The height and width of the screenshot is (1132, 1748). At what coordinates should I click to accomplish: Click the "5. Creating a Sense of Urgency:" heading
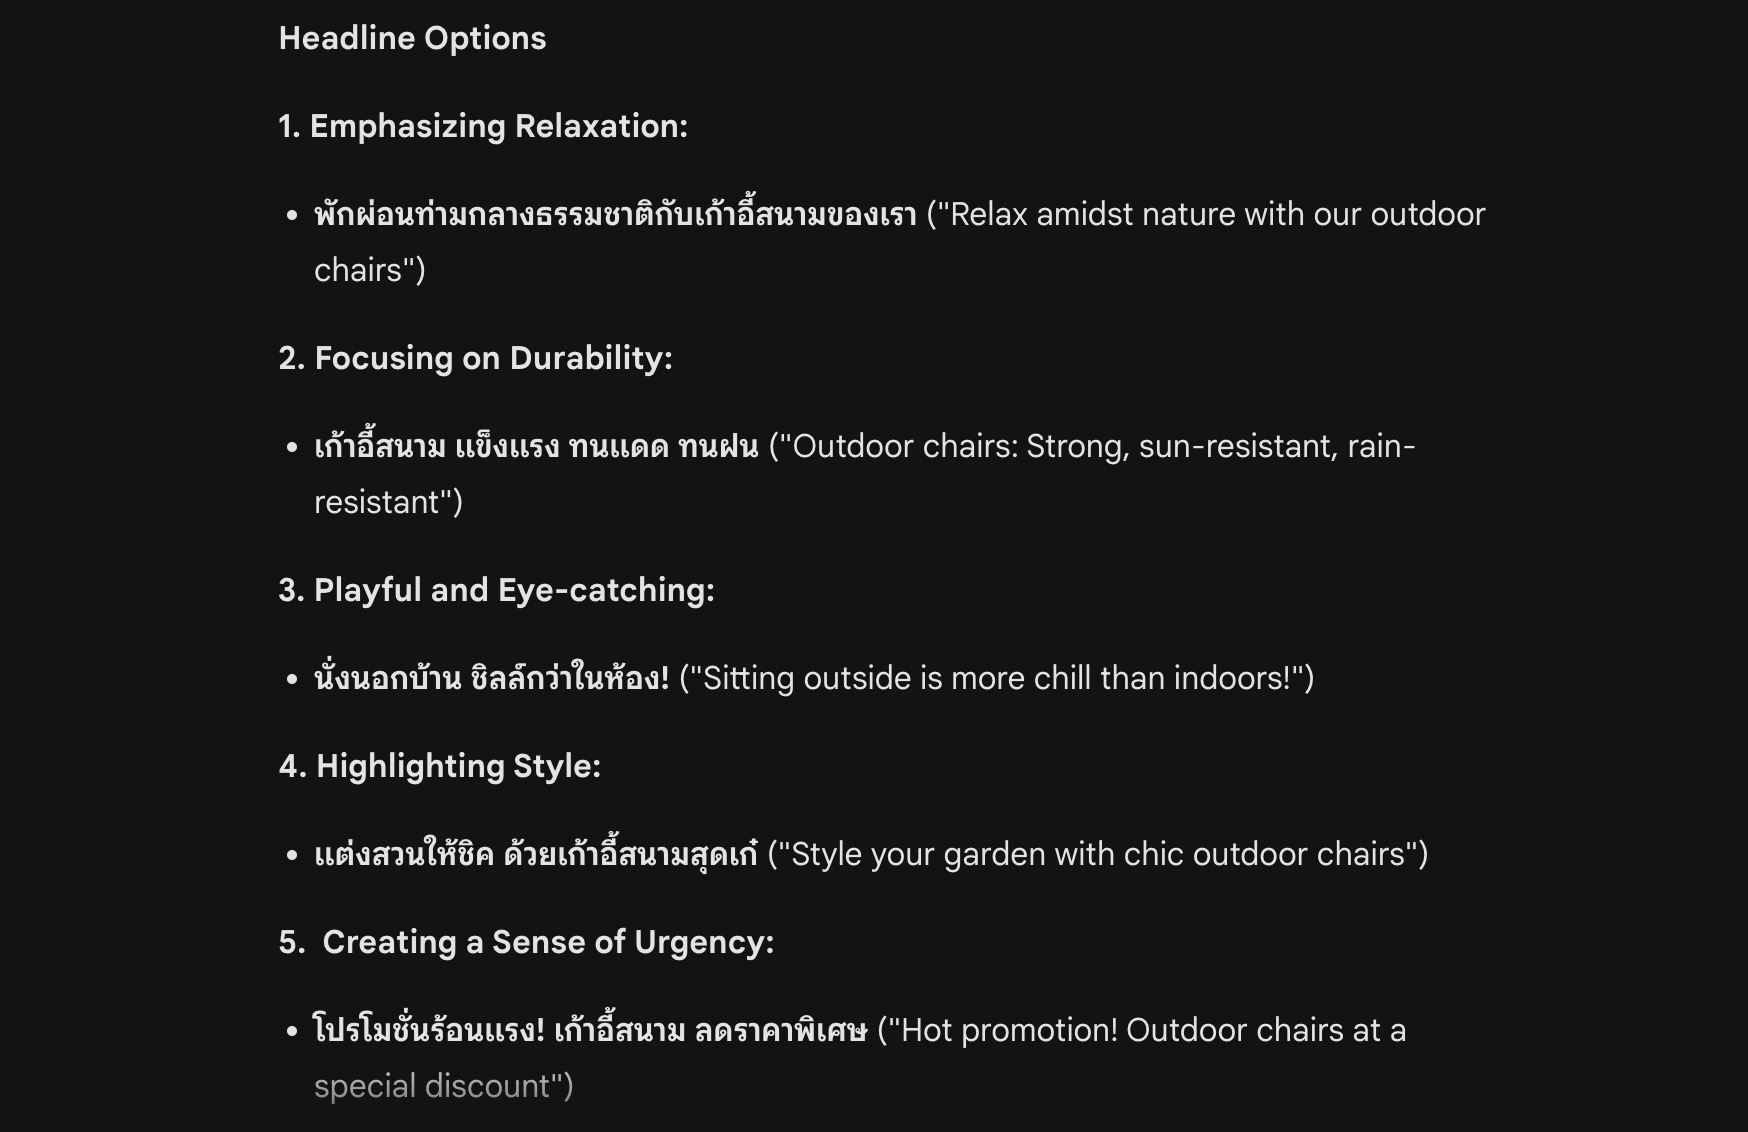click(527, 942)
